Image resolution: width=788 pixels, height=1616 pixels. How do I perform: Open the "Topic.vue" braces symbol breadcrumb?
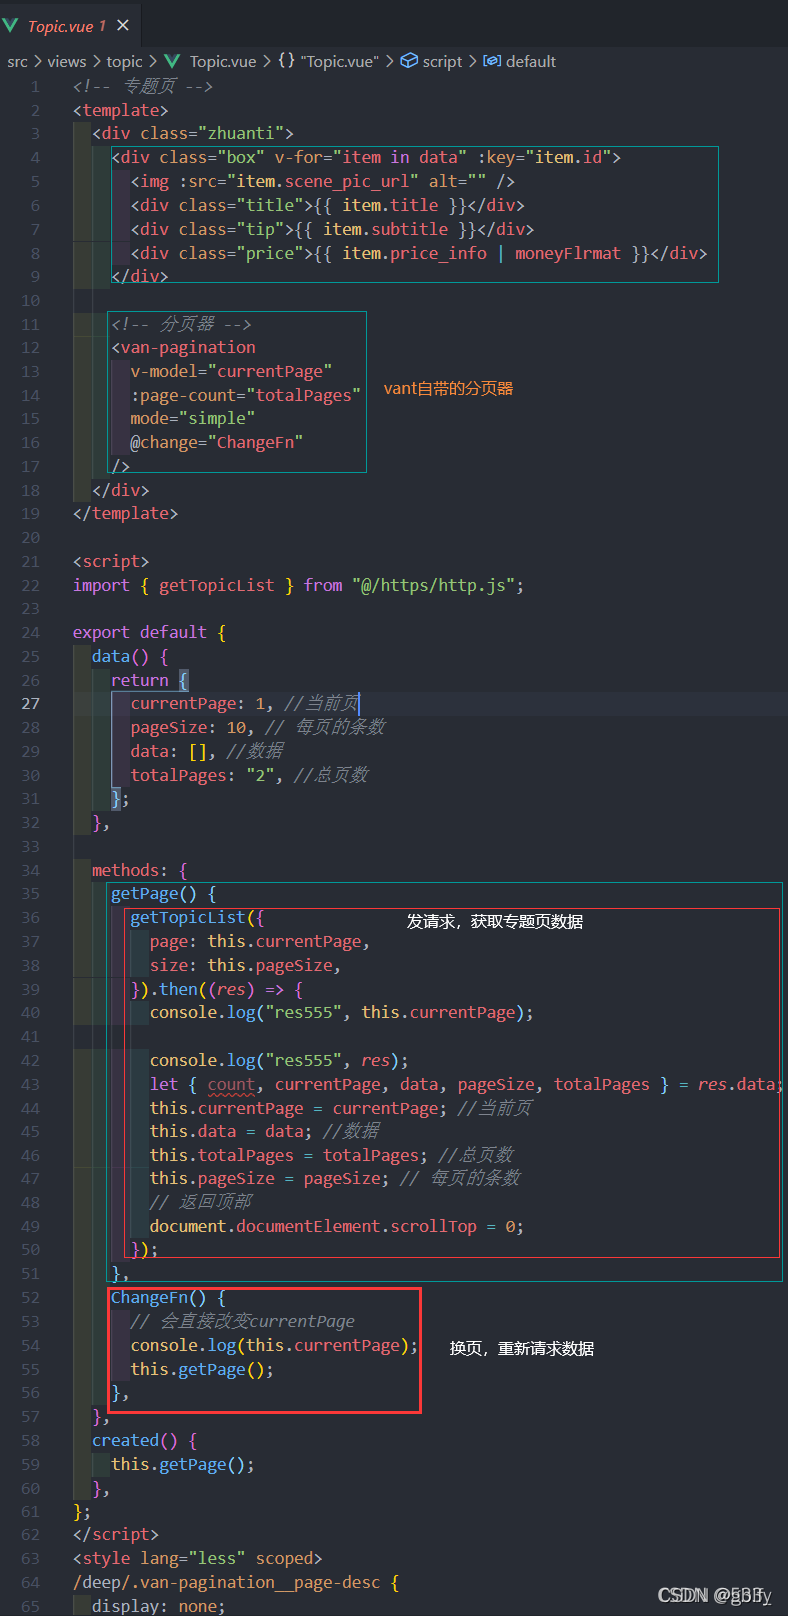(329, 62)
